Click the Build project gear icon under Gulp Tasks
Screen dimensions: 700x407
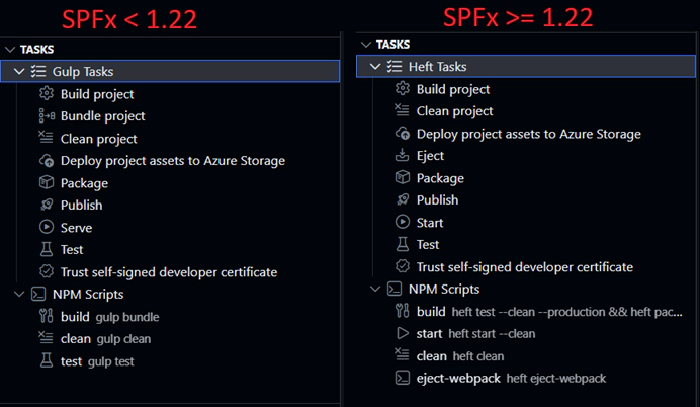tap(46, 93)
